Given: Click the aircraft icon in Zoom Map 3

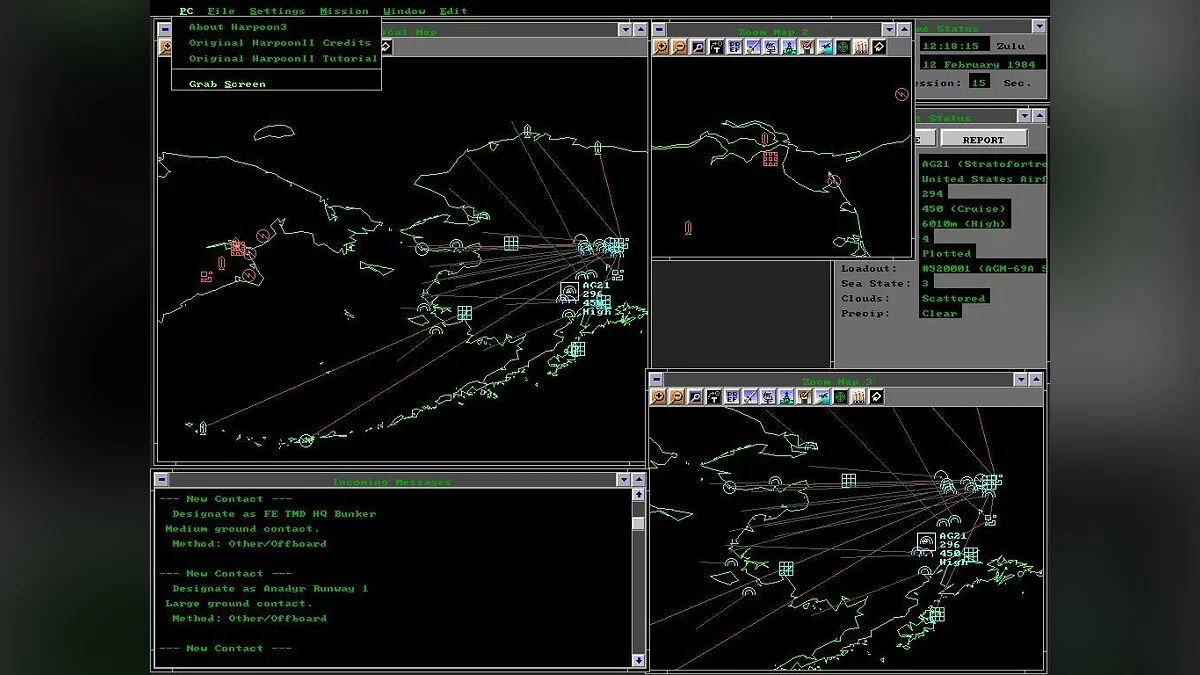Looking at the screenshot, I should [824, 397].
